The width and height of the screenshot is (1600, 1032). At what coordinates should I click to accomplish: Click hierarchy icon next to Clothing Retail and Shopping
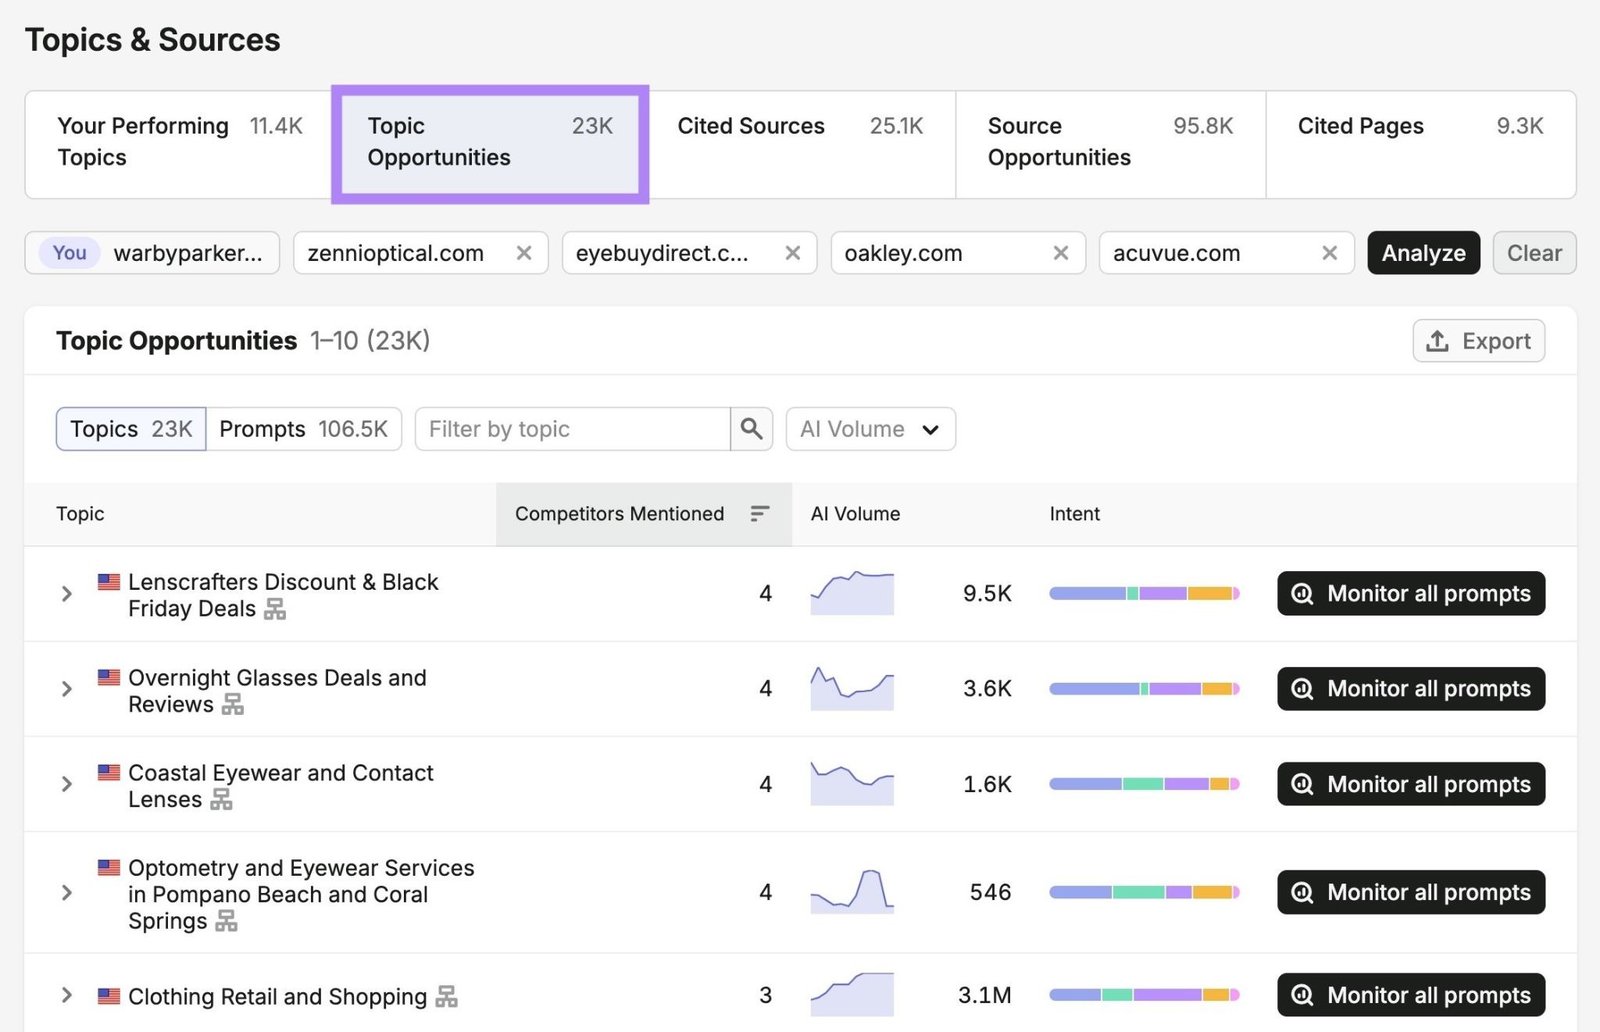pos(446,996)
